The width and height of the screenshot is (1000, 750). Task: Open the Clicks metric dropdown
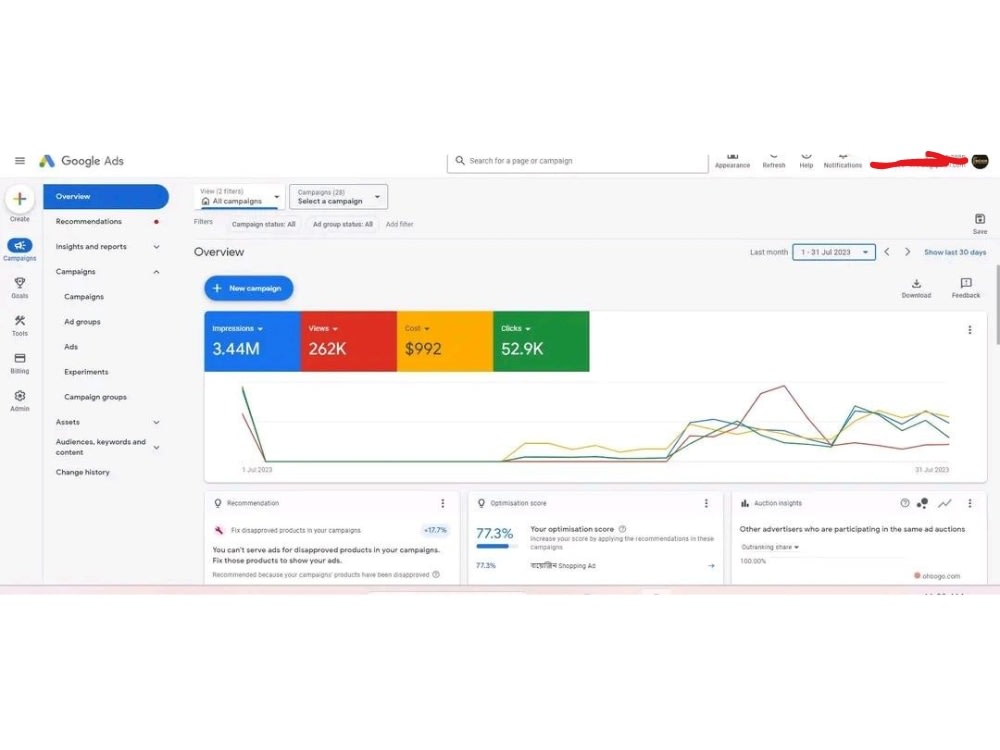(x=515, y=328)
